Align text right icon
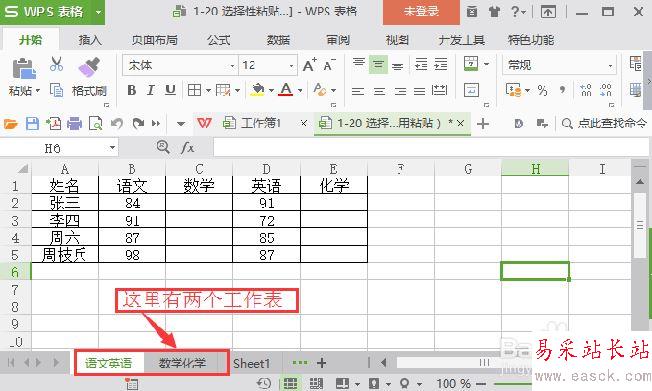 tap(400, 91)
